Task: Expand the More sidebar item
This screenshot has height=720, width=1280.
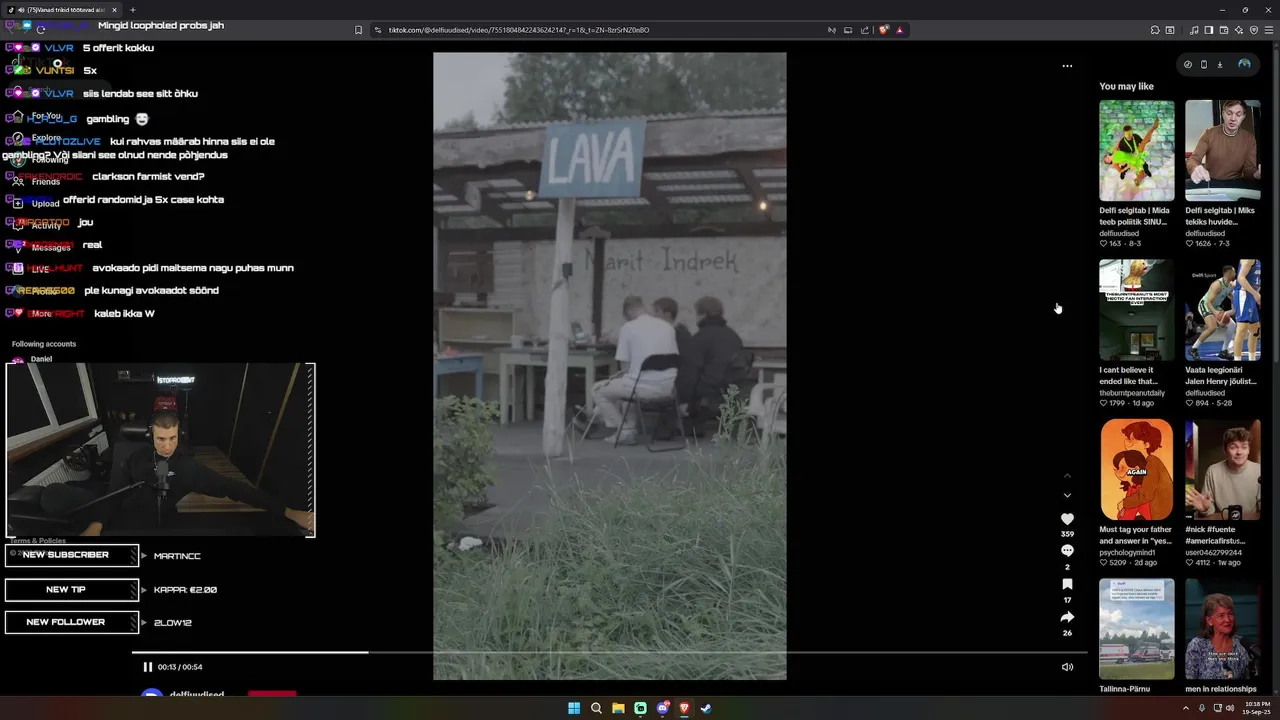Action: coord(34,313)
